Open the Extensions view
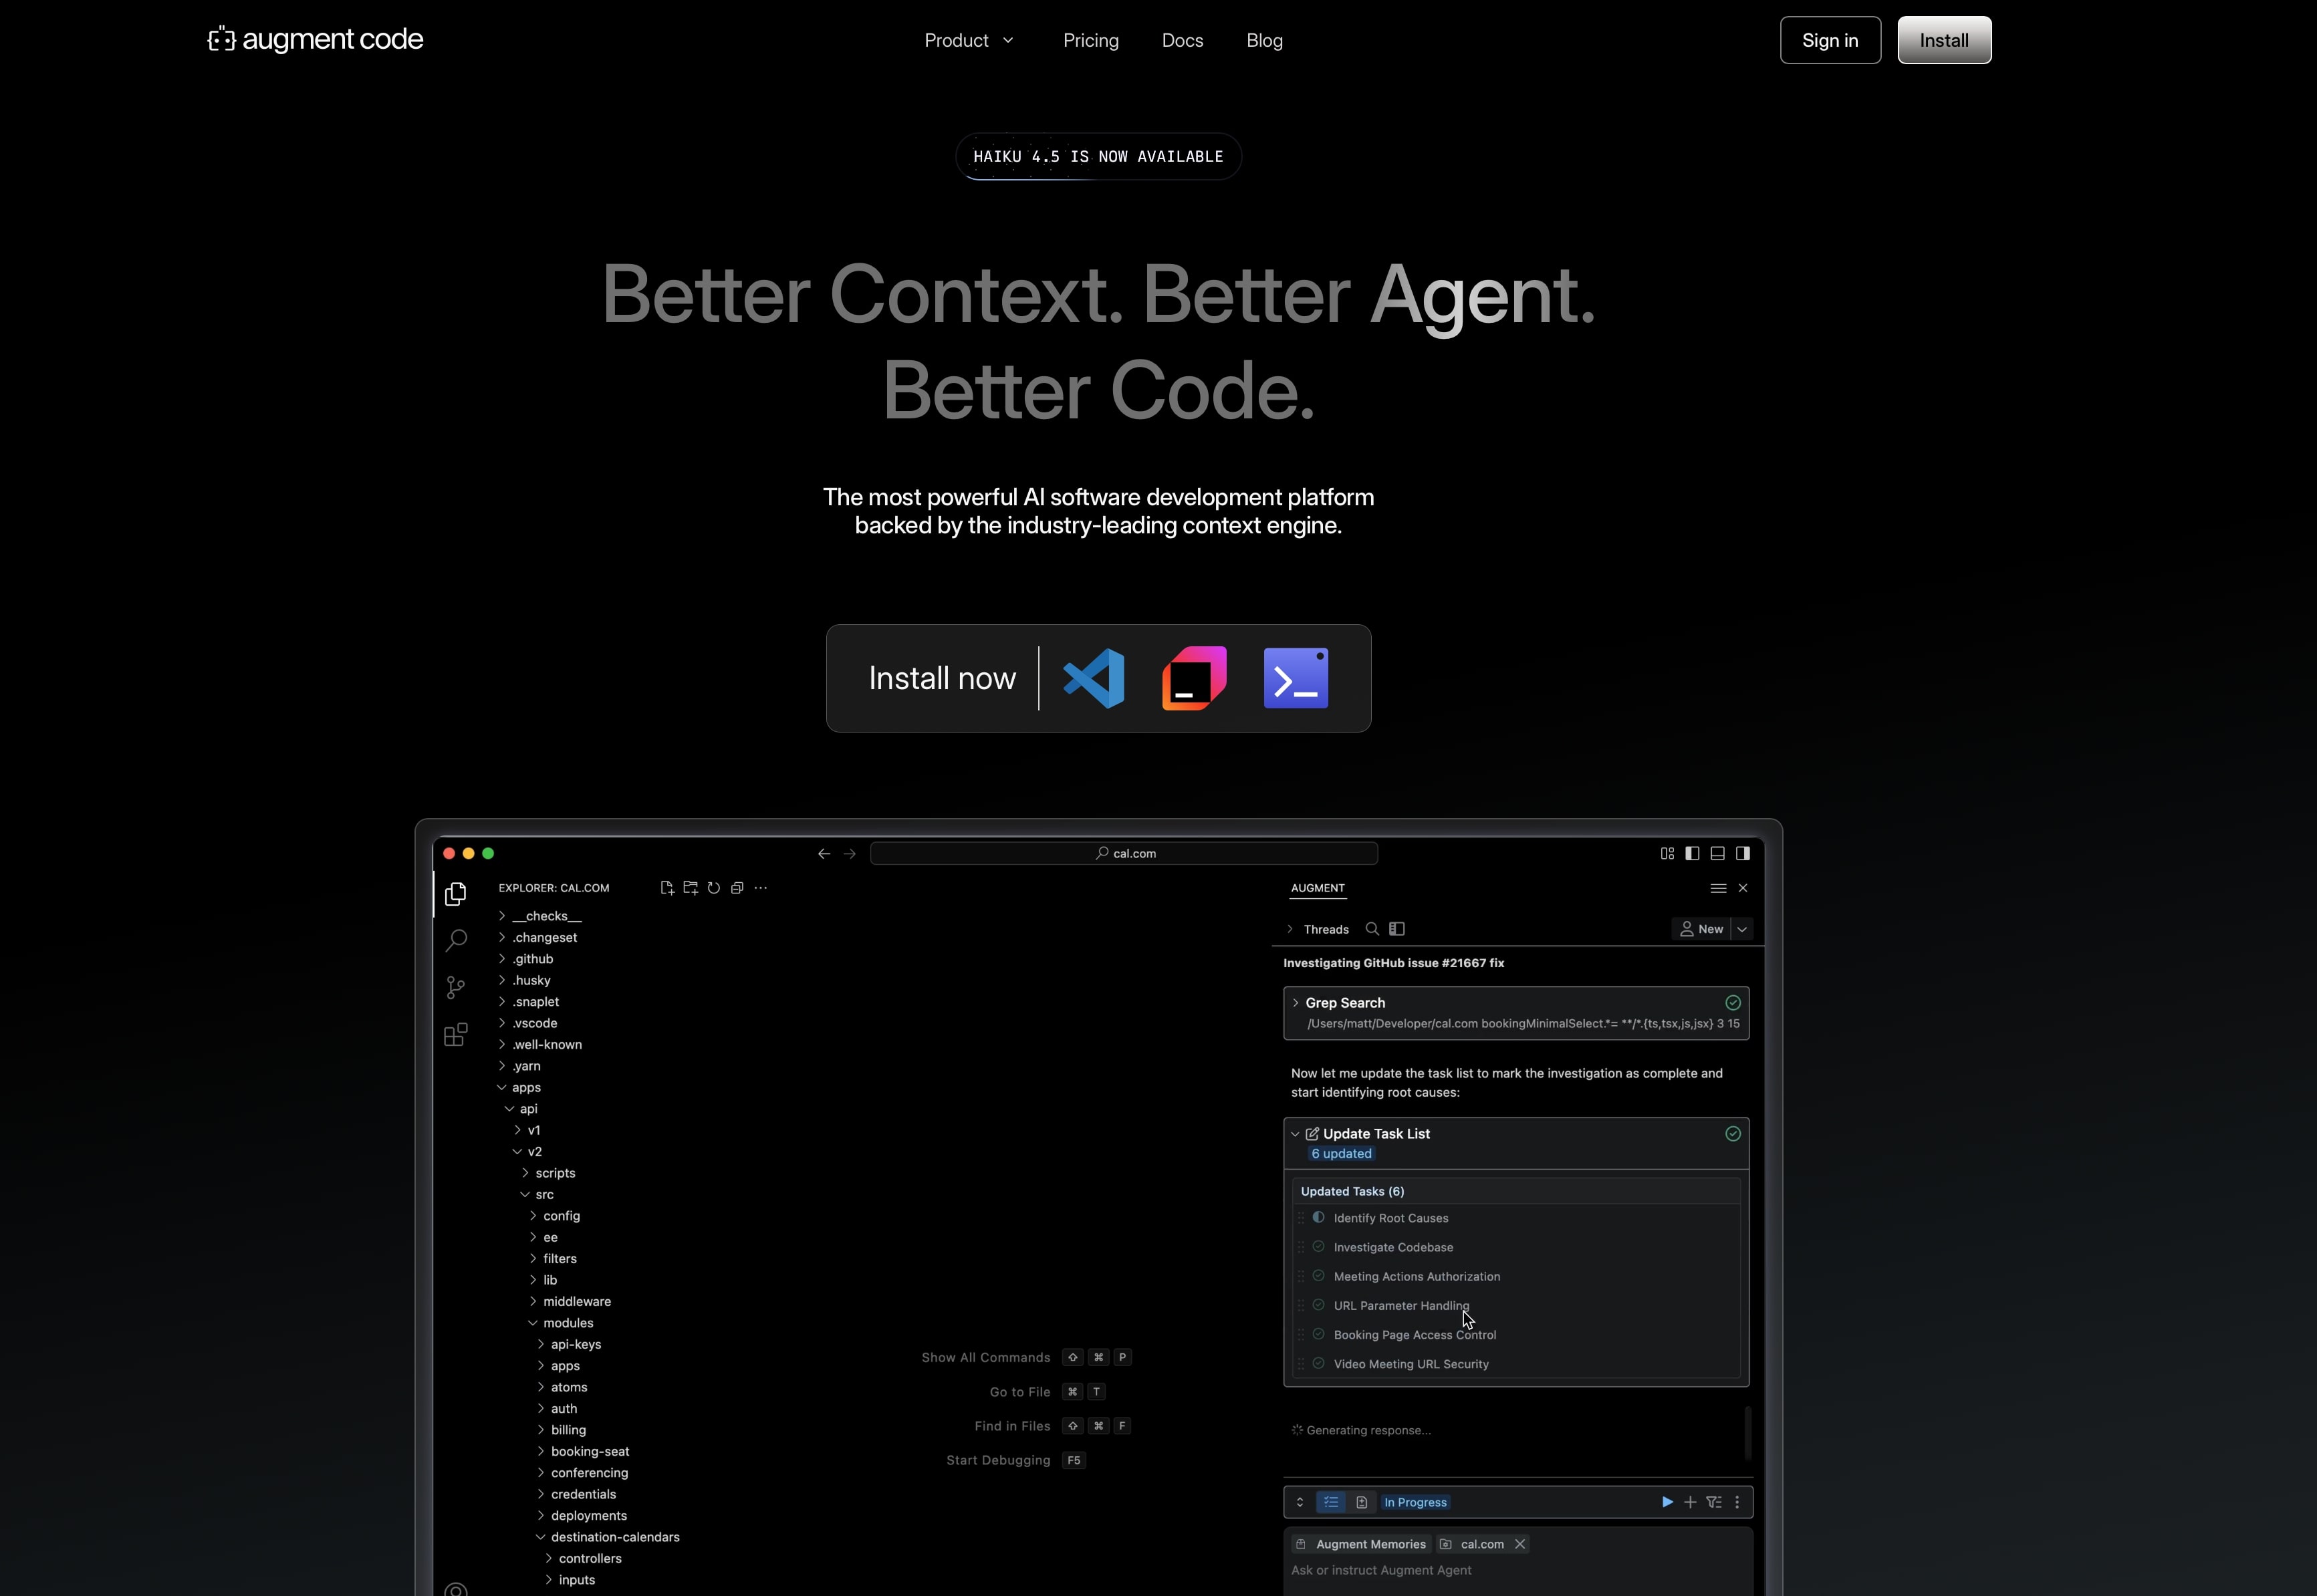Screen dimensions: 2317x1596 [455, 1035]
